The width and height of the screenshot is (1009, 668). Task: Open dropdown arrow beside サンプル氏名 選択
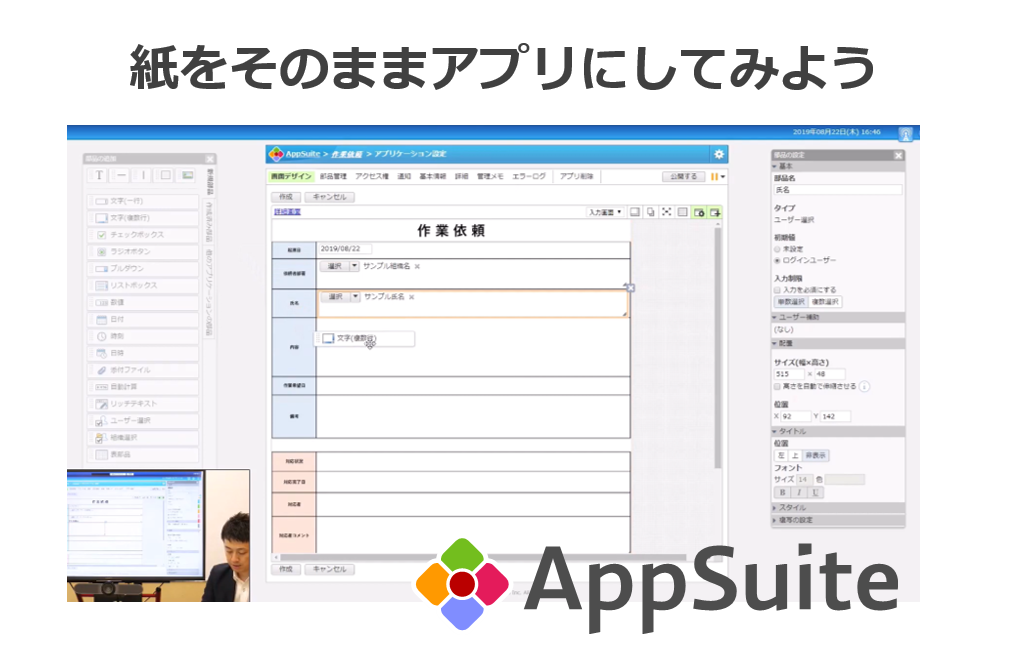(355, 297)
